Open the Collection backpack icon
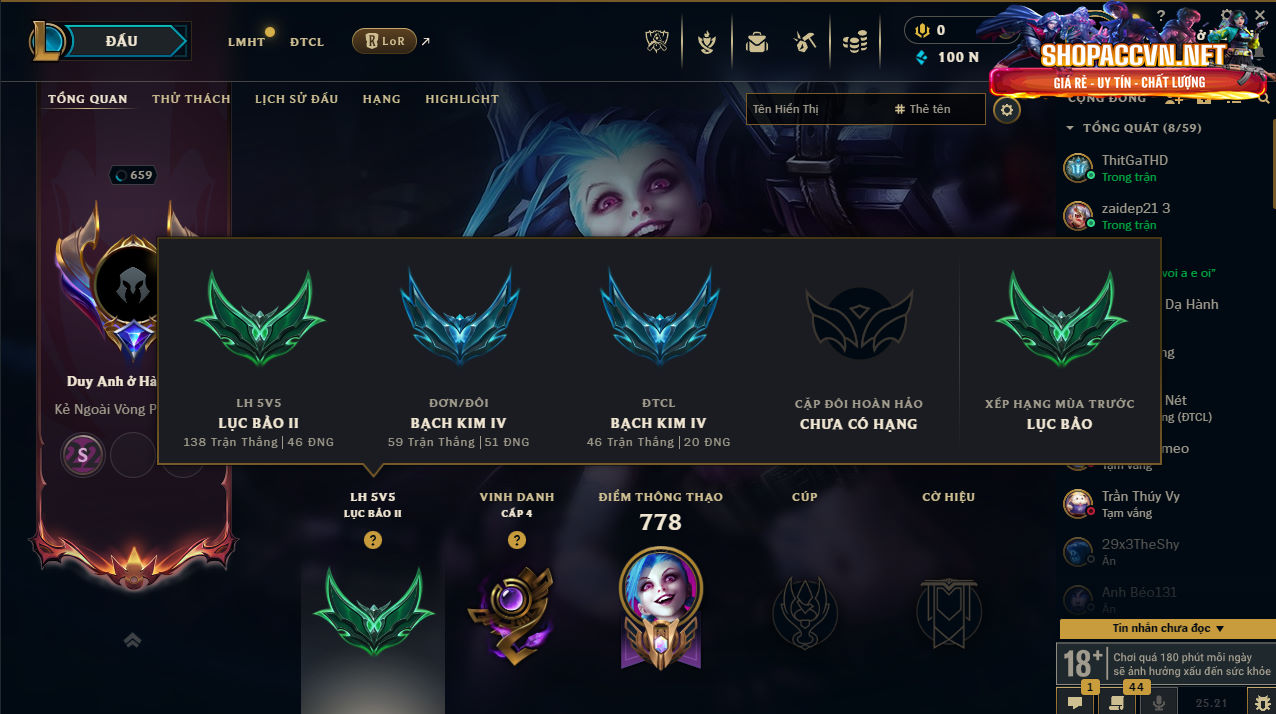The image size is (1276, 714). click(756, 42)
